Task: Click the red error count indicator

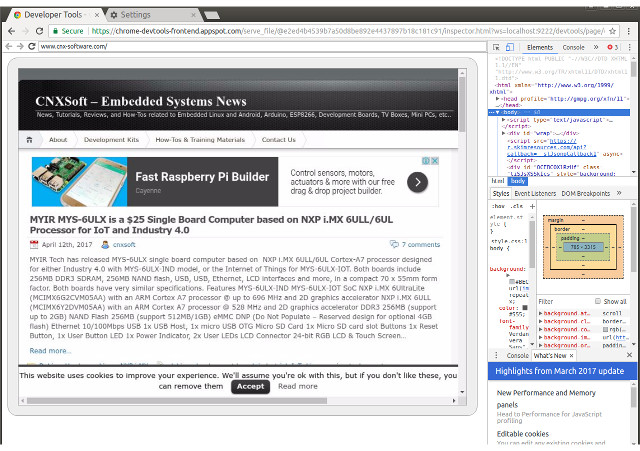Action: [613, 47]
